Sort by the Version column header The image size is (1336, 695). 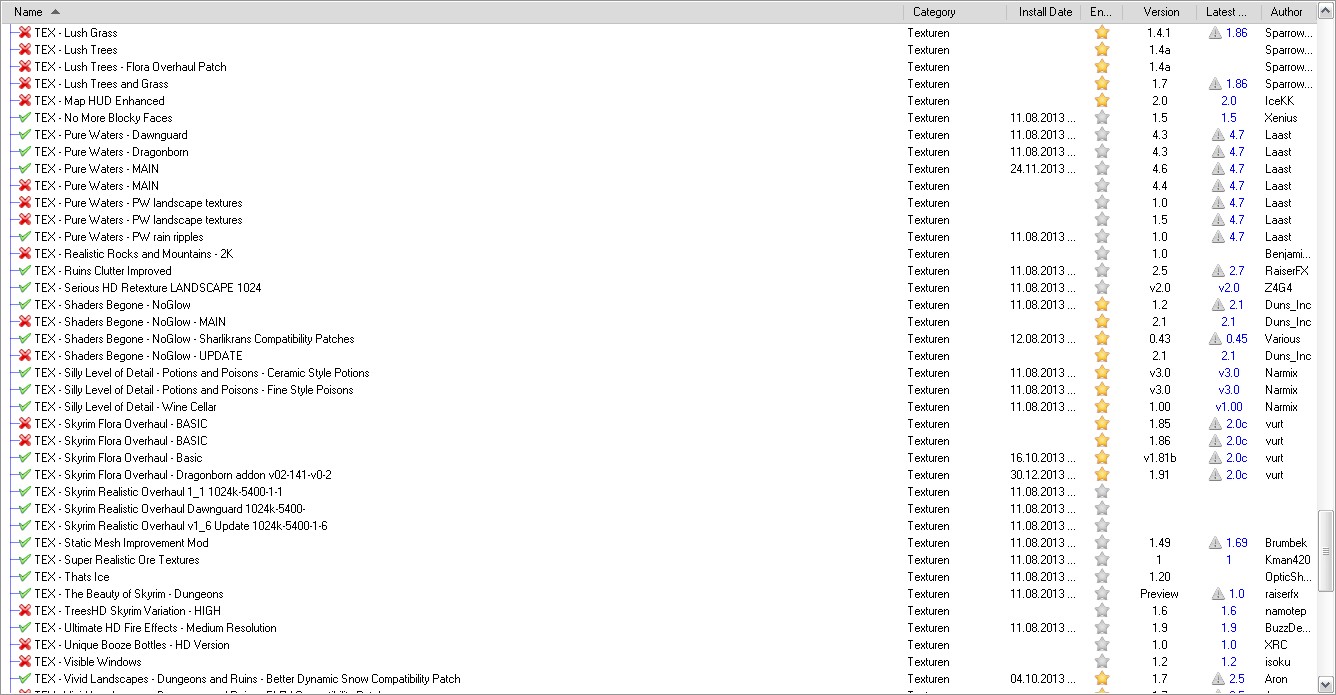tap(1160, 12)
